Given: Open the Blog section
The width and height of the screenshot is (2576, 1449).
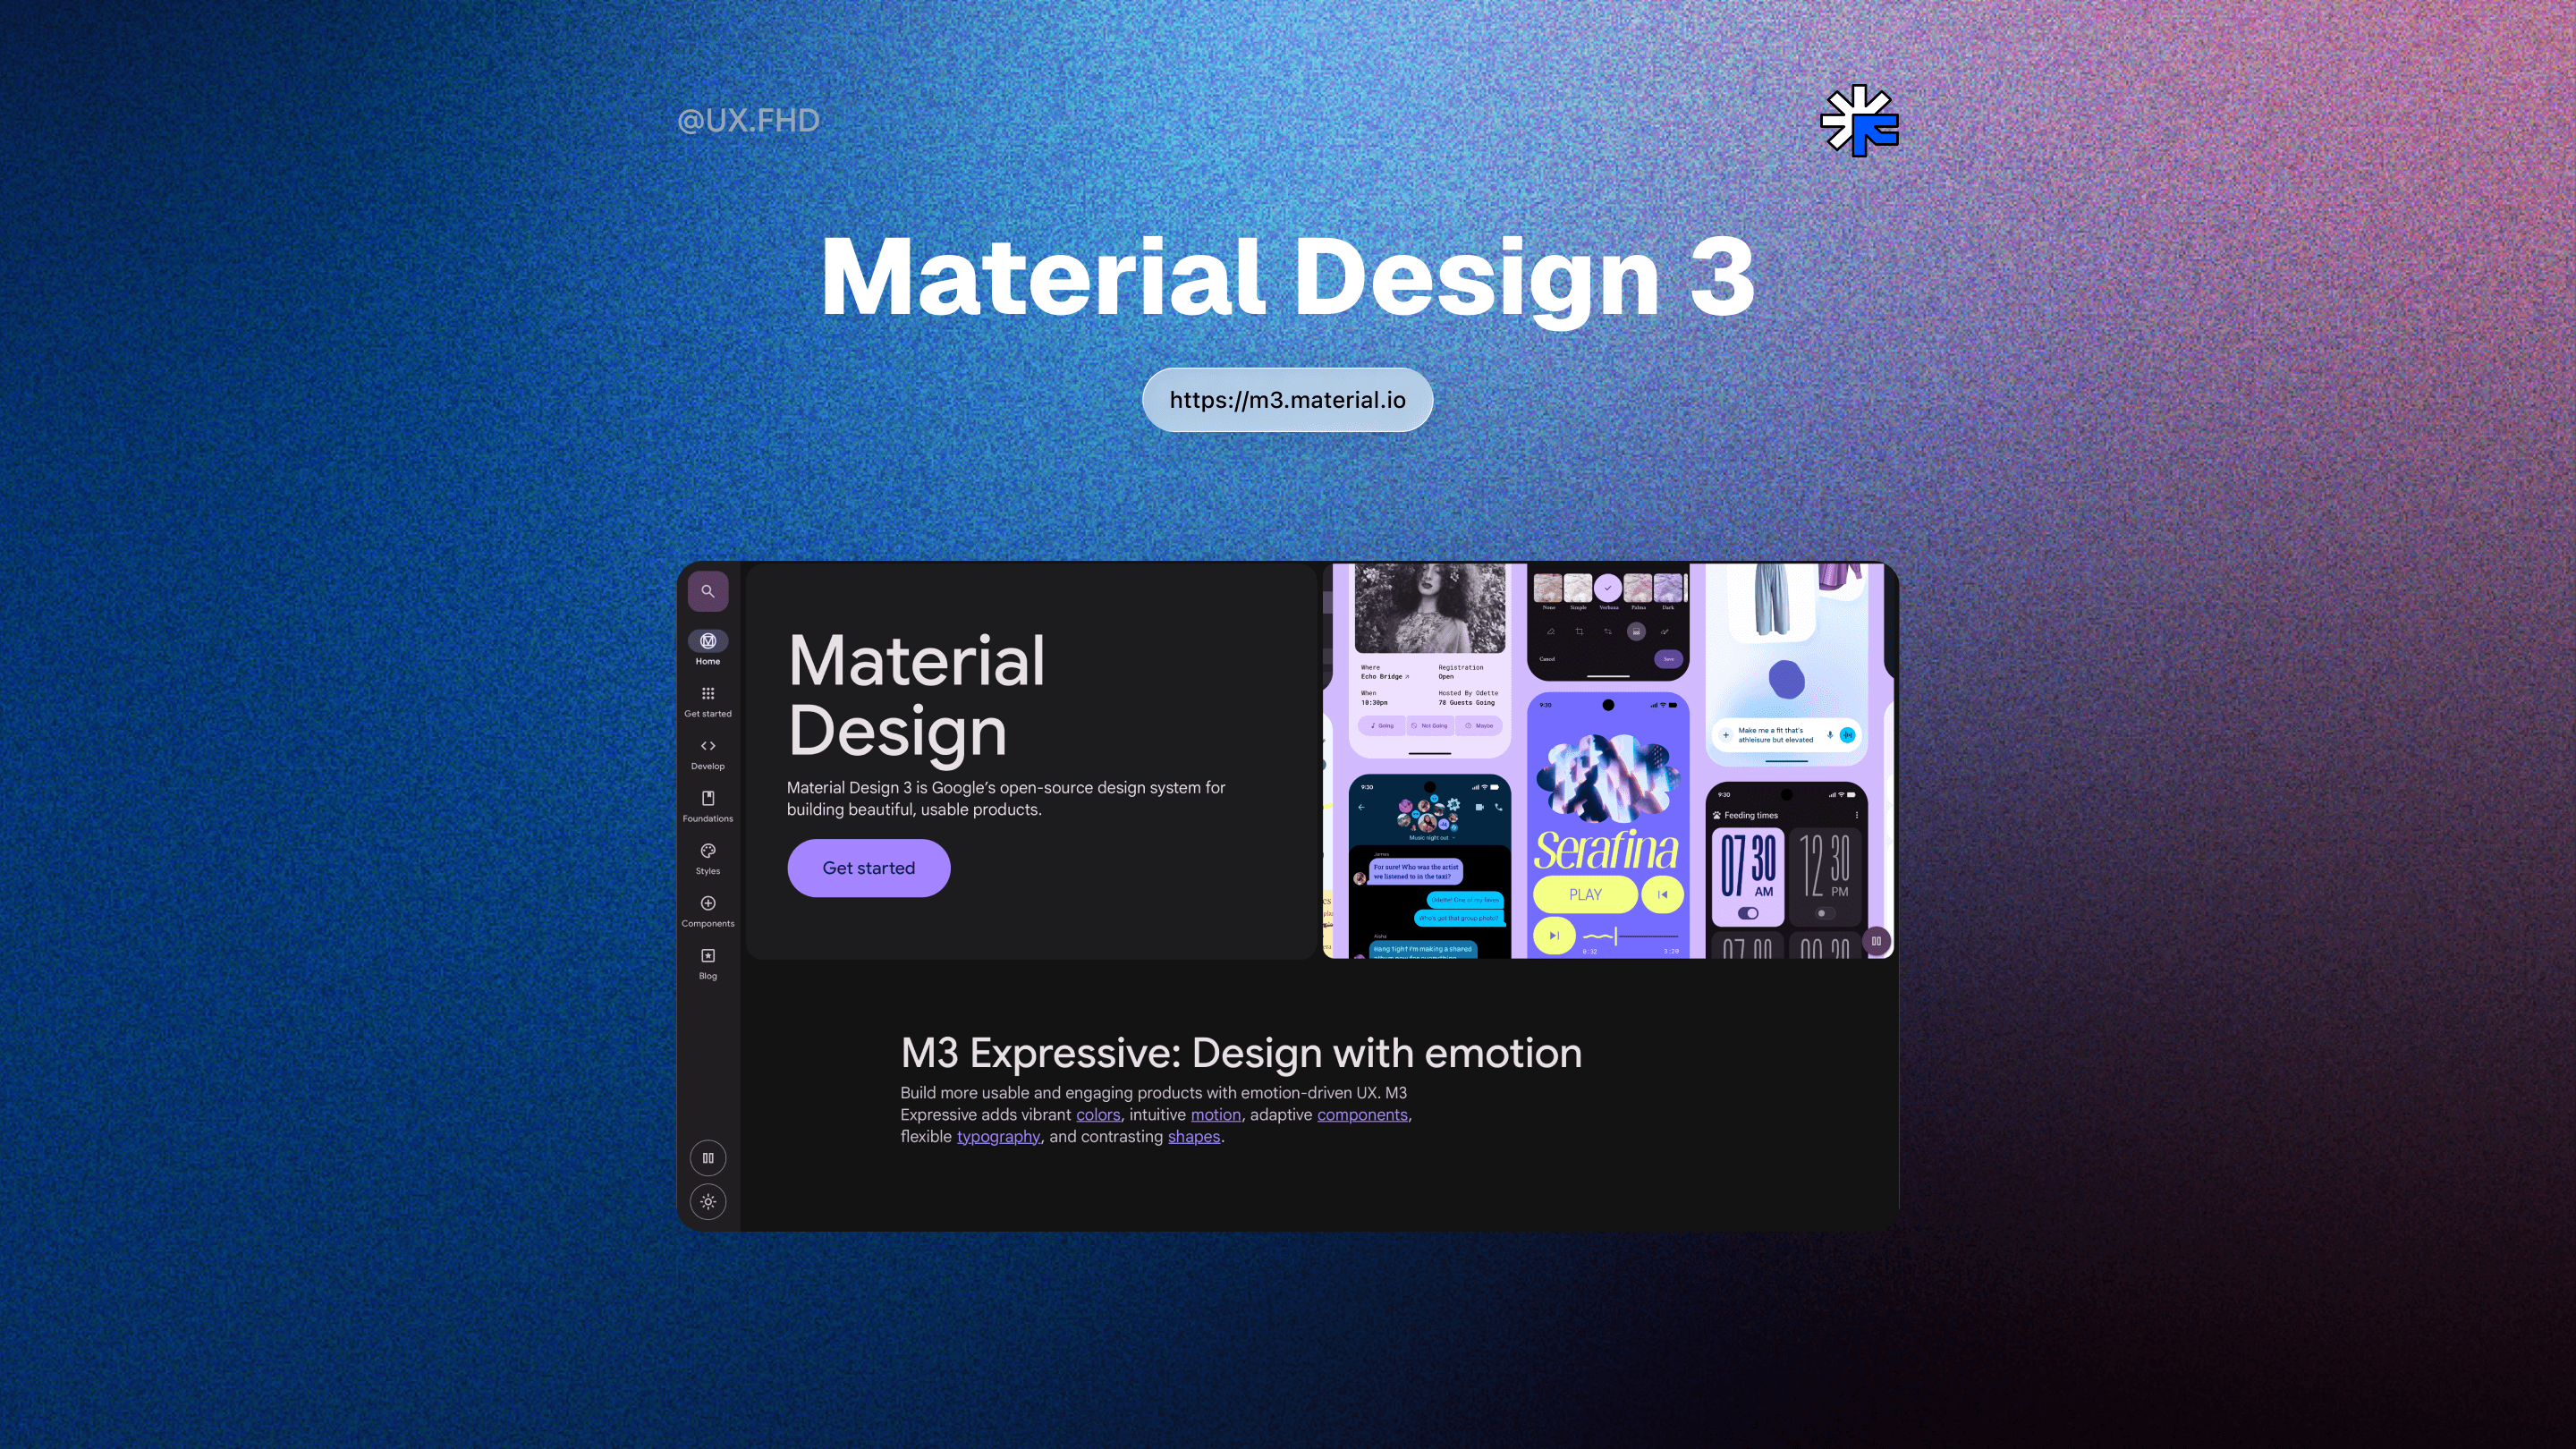Looking at the screenshot, I should 707,957.
